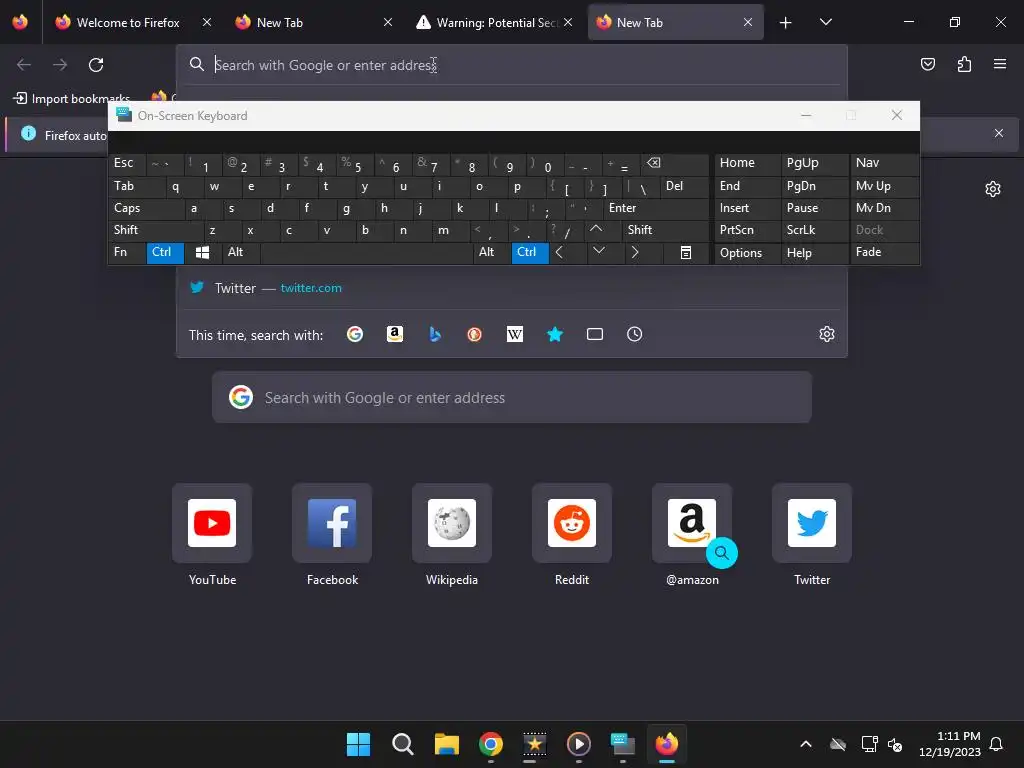Toggle the Fn key on keyboard

click(127, 253)
